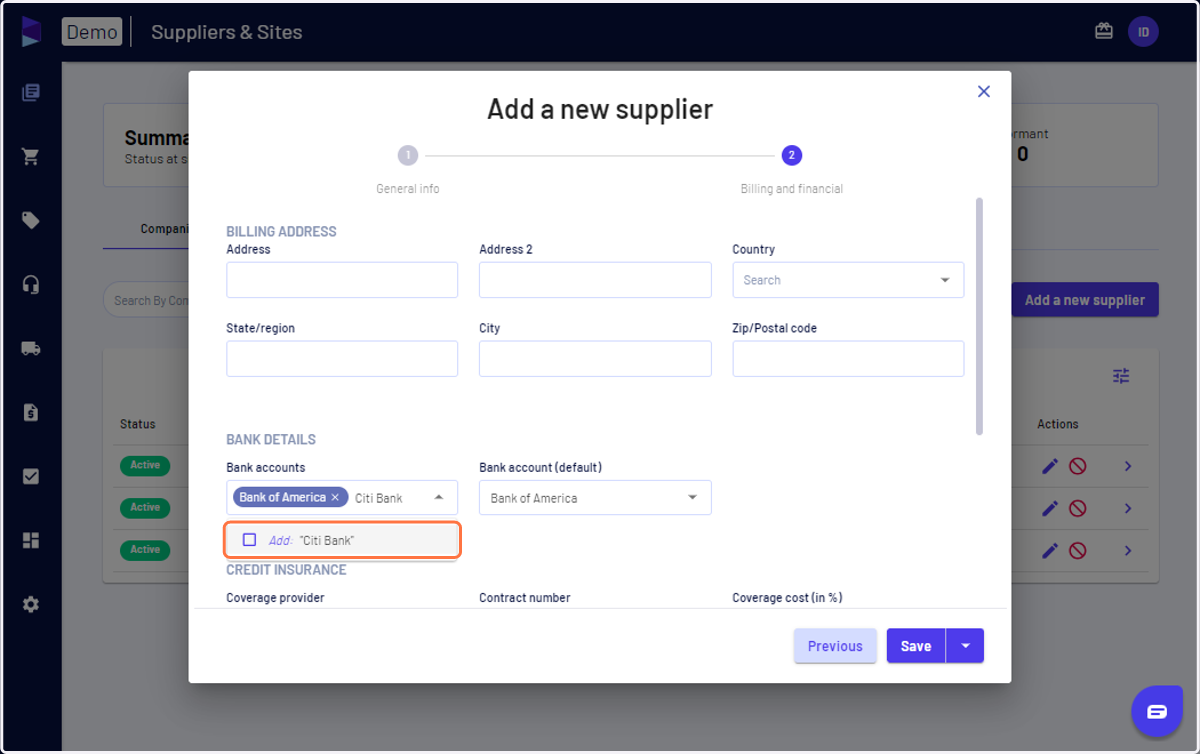Click the Address 2 input field

(595, 280)
